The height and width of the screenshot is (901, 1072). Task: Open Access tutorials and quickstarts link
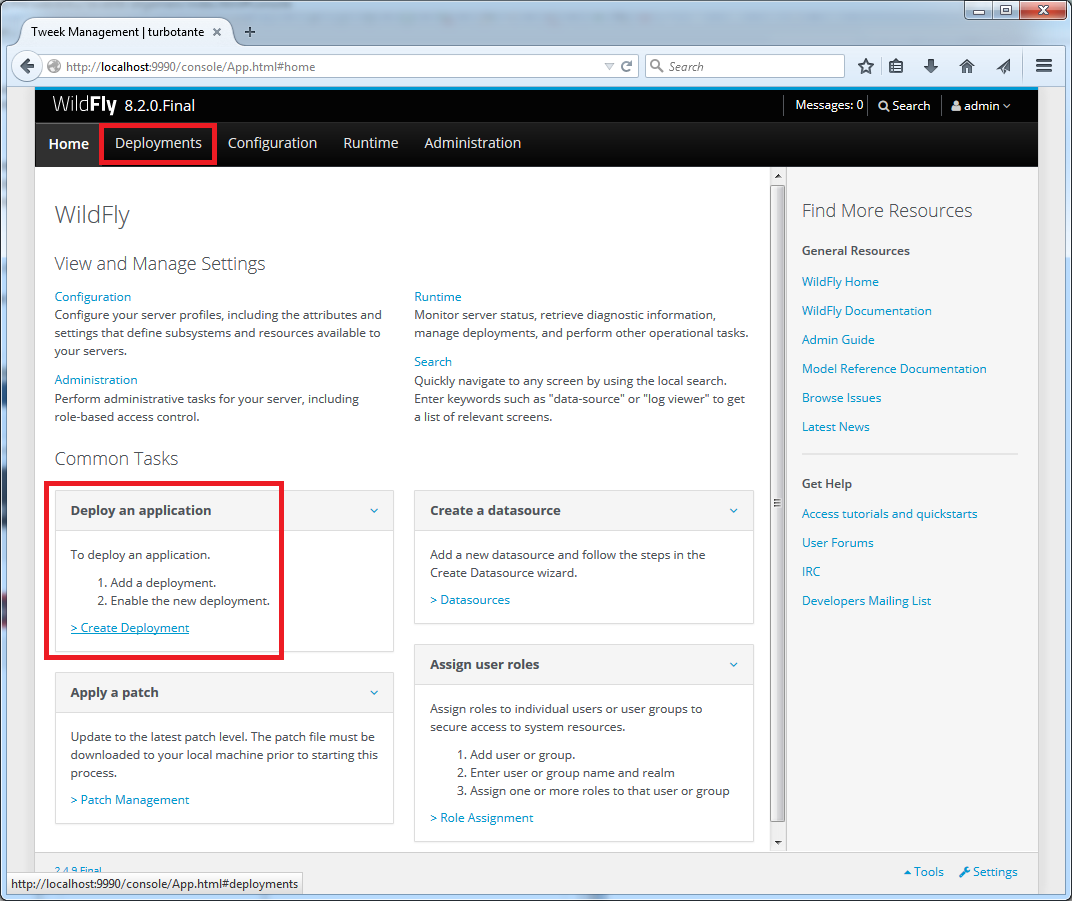click(889, 513)
